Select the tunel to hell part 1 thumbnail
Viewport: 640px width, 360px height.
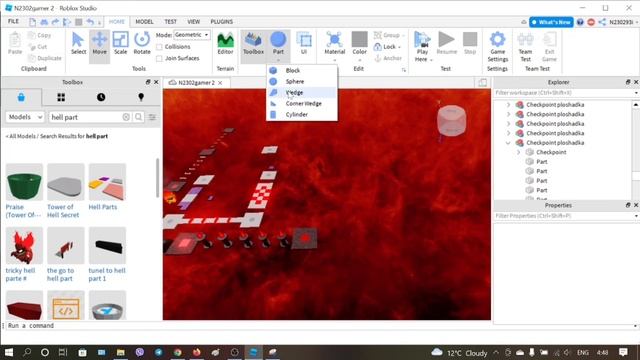(107, 245)
